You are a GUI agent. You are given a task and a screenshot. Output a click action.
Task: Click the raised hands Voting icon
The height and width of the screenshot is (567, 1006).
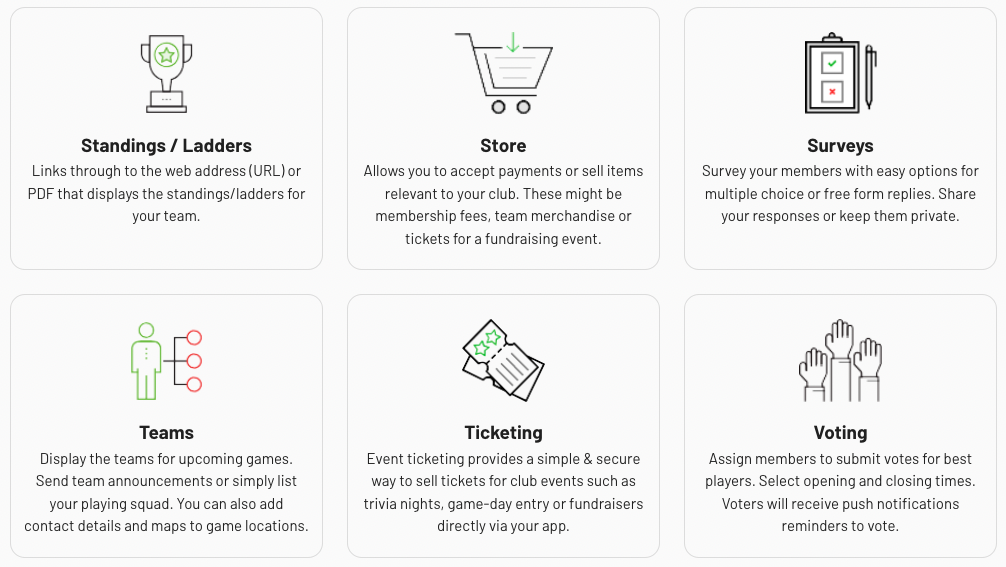coord(840,360)
